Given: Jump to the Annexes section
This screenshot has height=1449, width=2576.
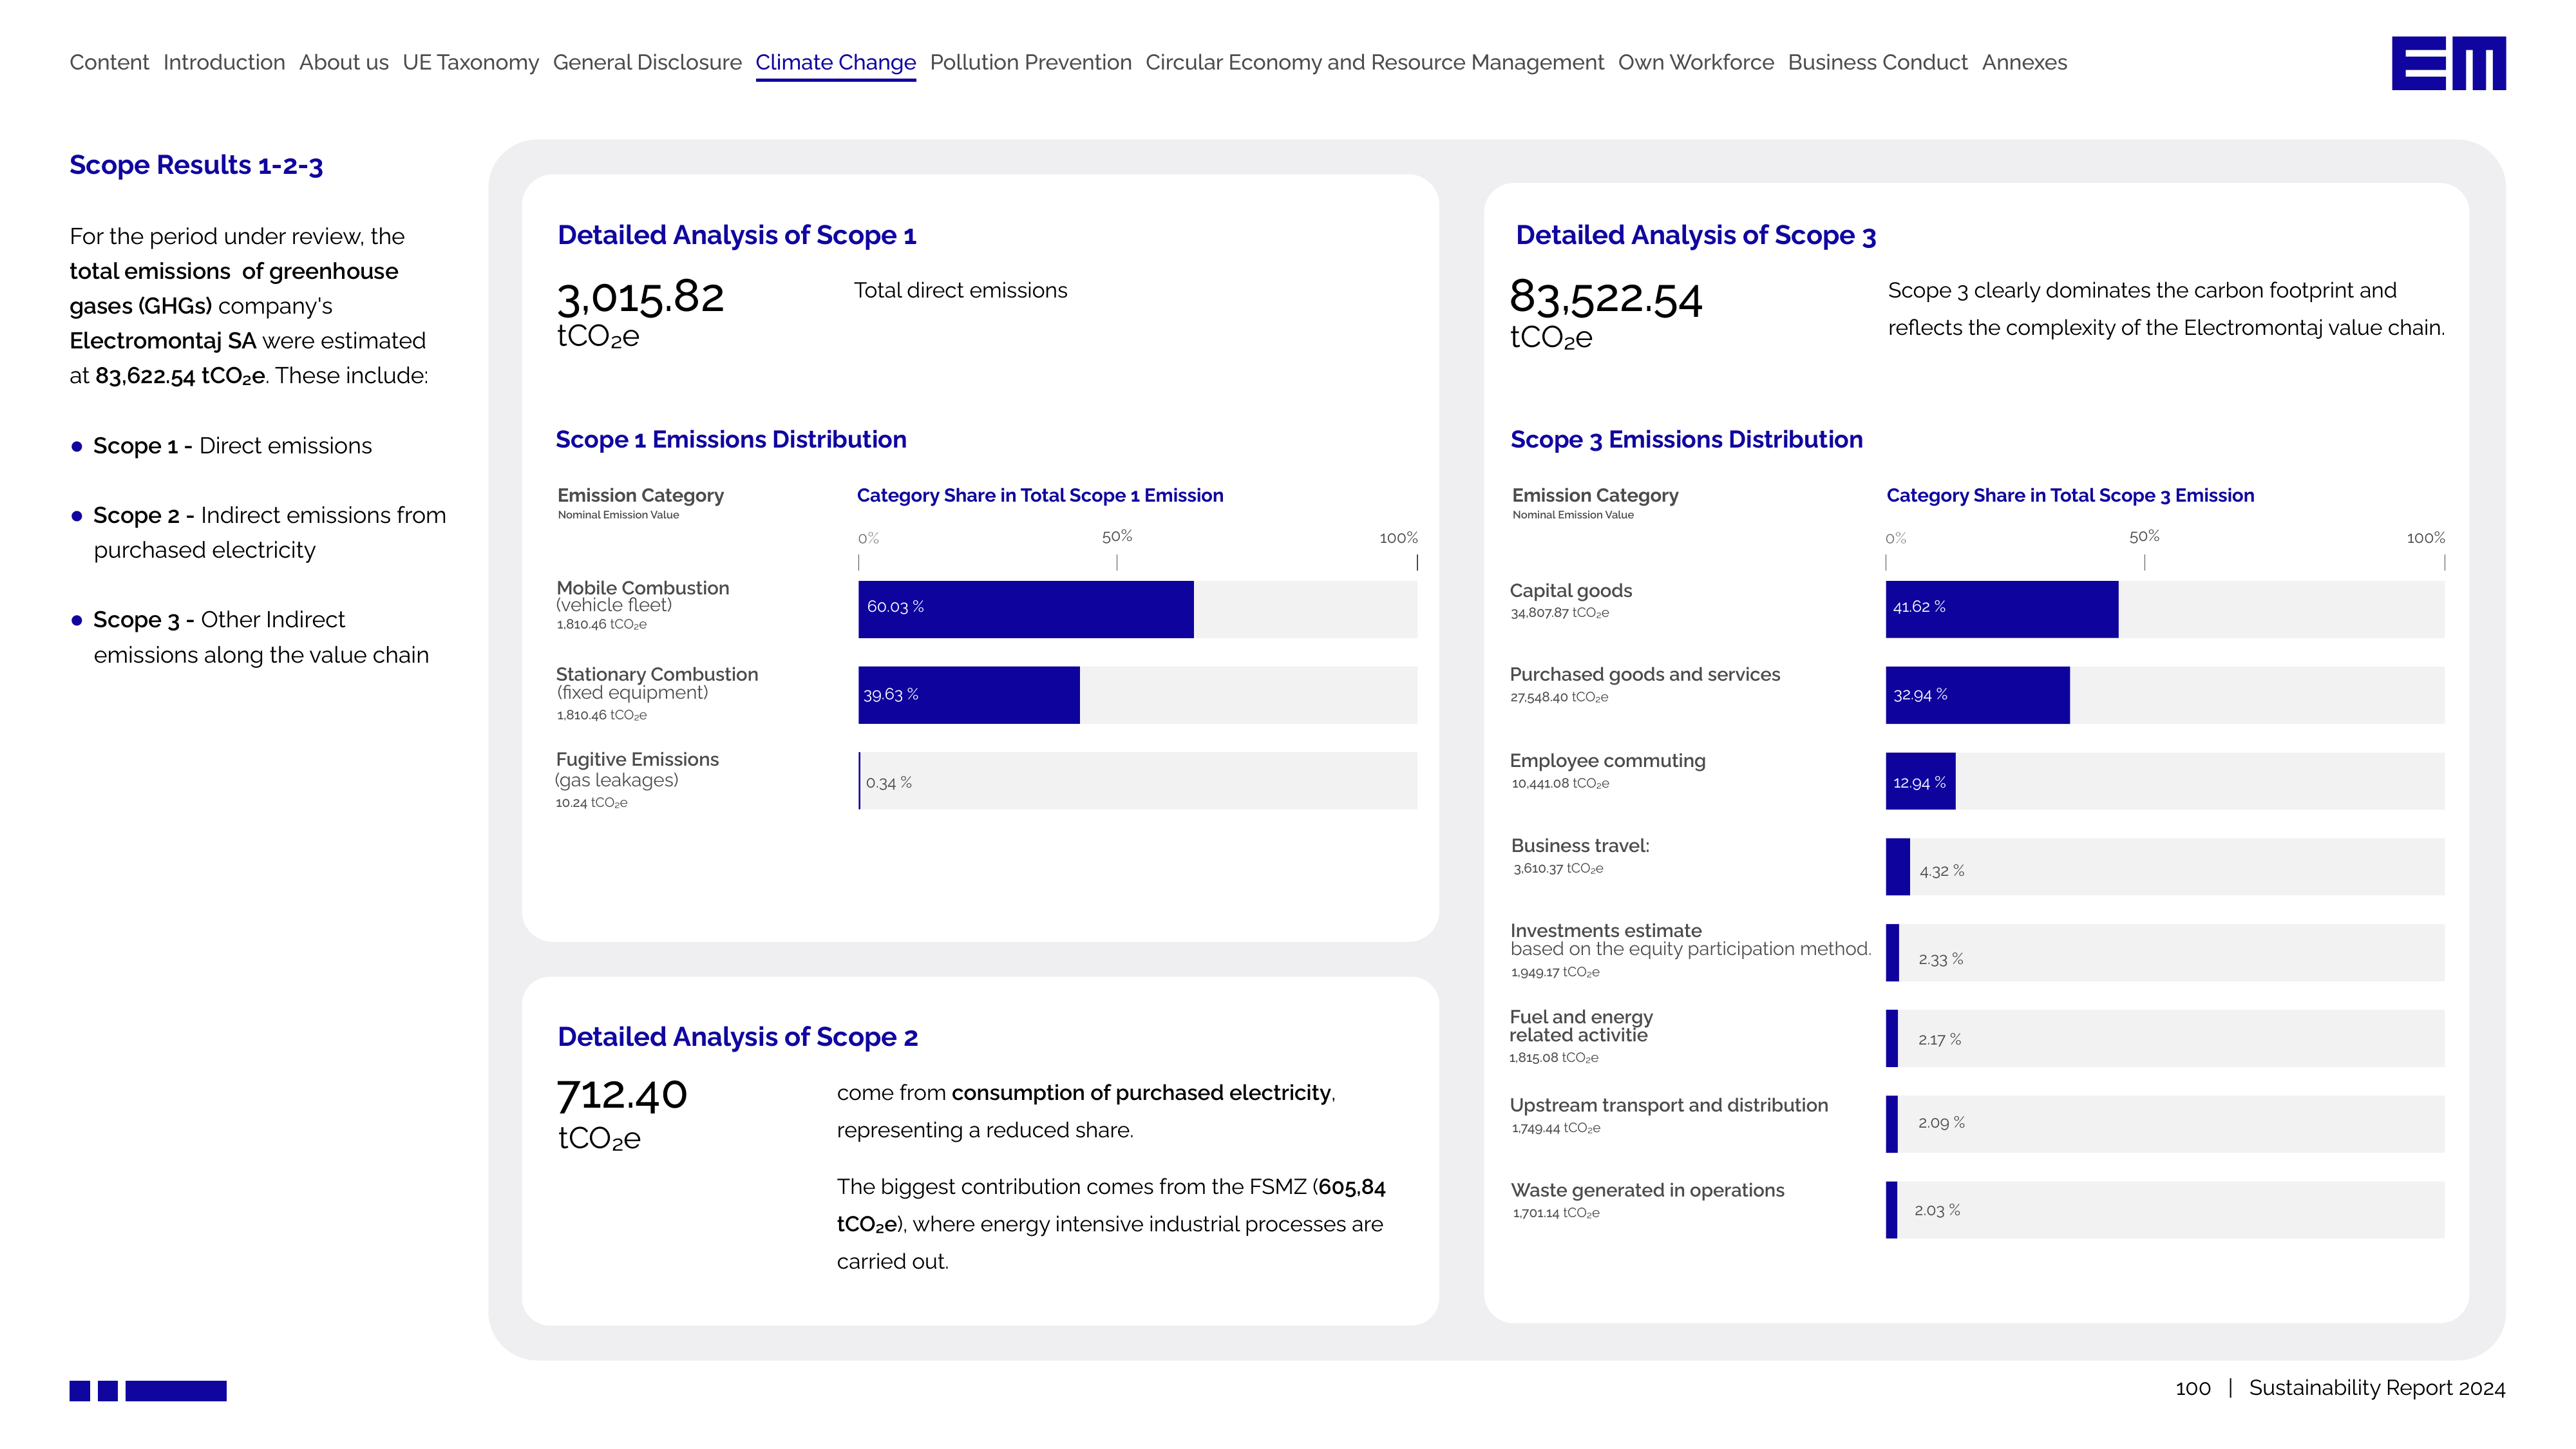Looking at the screenshot, I should click(x=2024, y=62).
